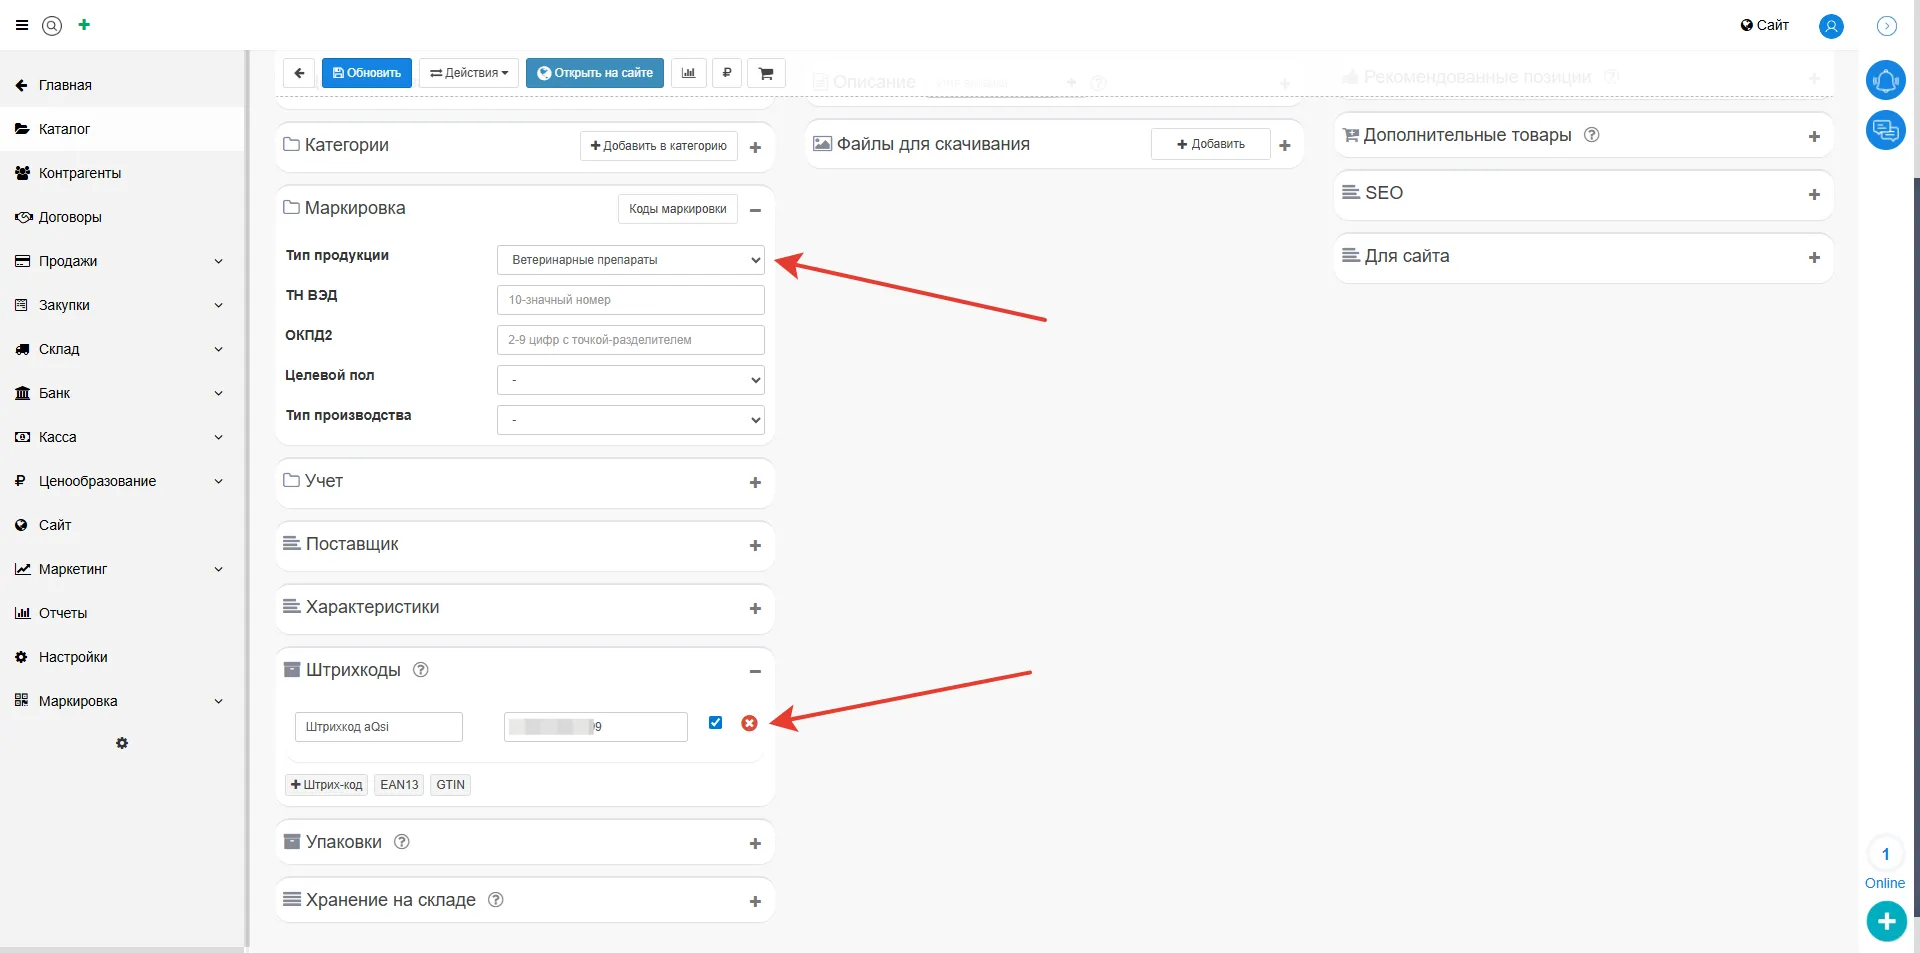Open the chart statistics toolbar icon
This screenshot has height=953, width=1920.
point(688,73)
